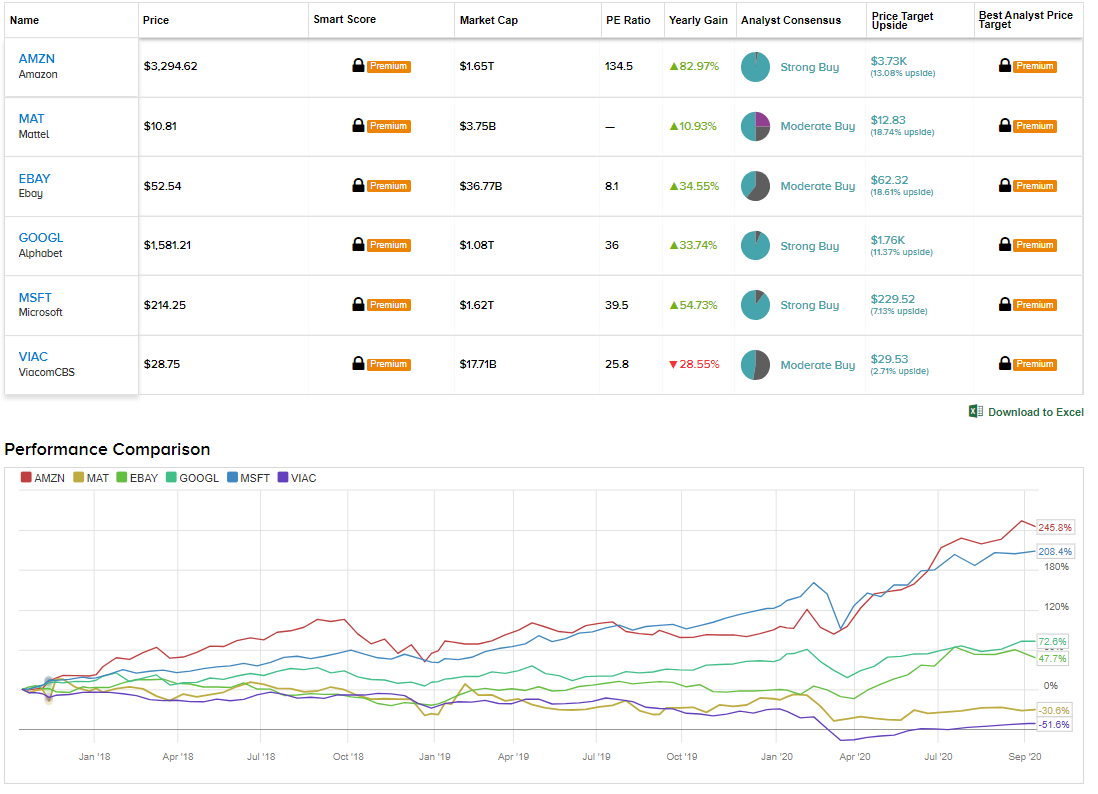
Task: Open the MSFT ticker link
Action: click(35, 298)
